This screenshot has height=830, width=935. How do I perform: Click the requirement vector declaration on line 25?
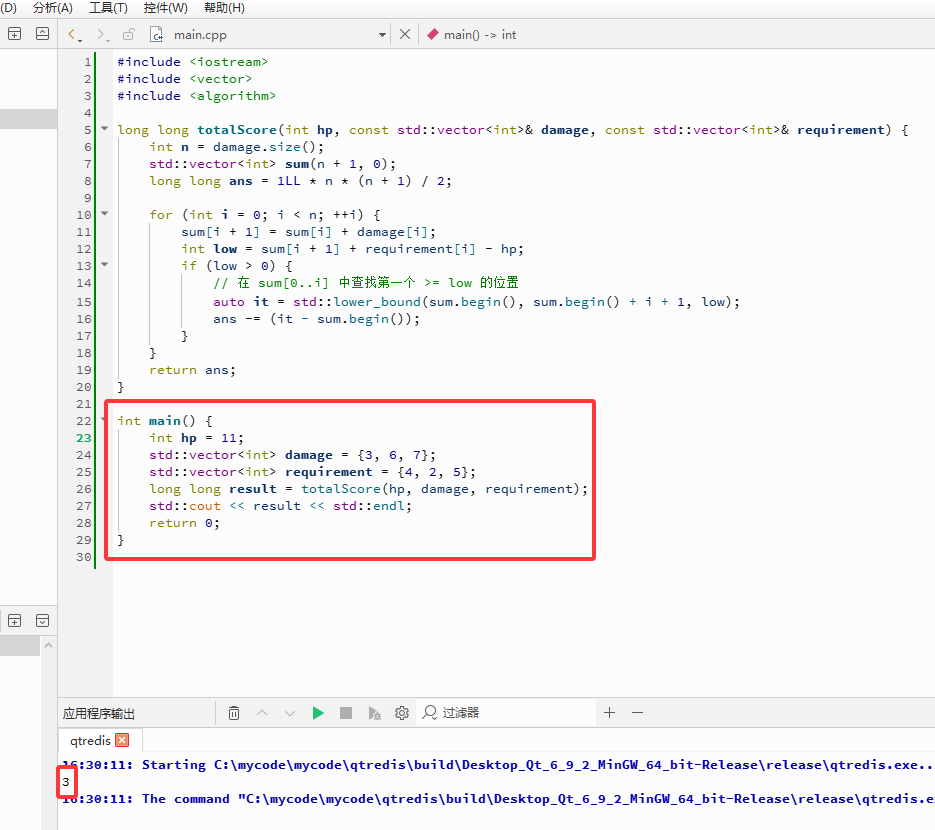(x=312, y=472)
